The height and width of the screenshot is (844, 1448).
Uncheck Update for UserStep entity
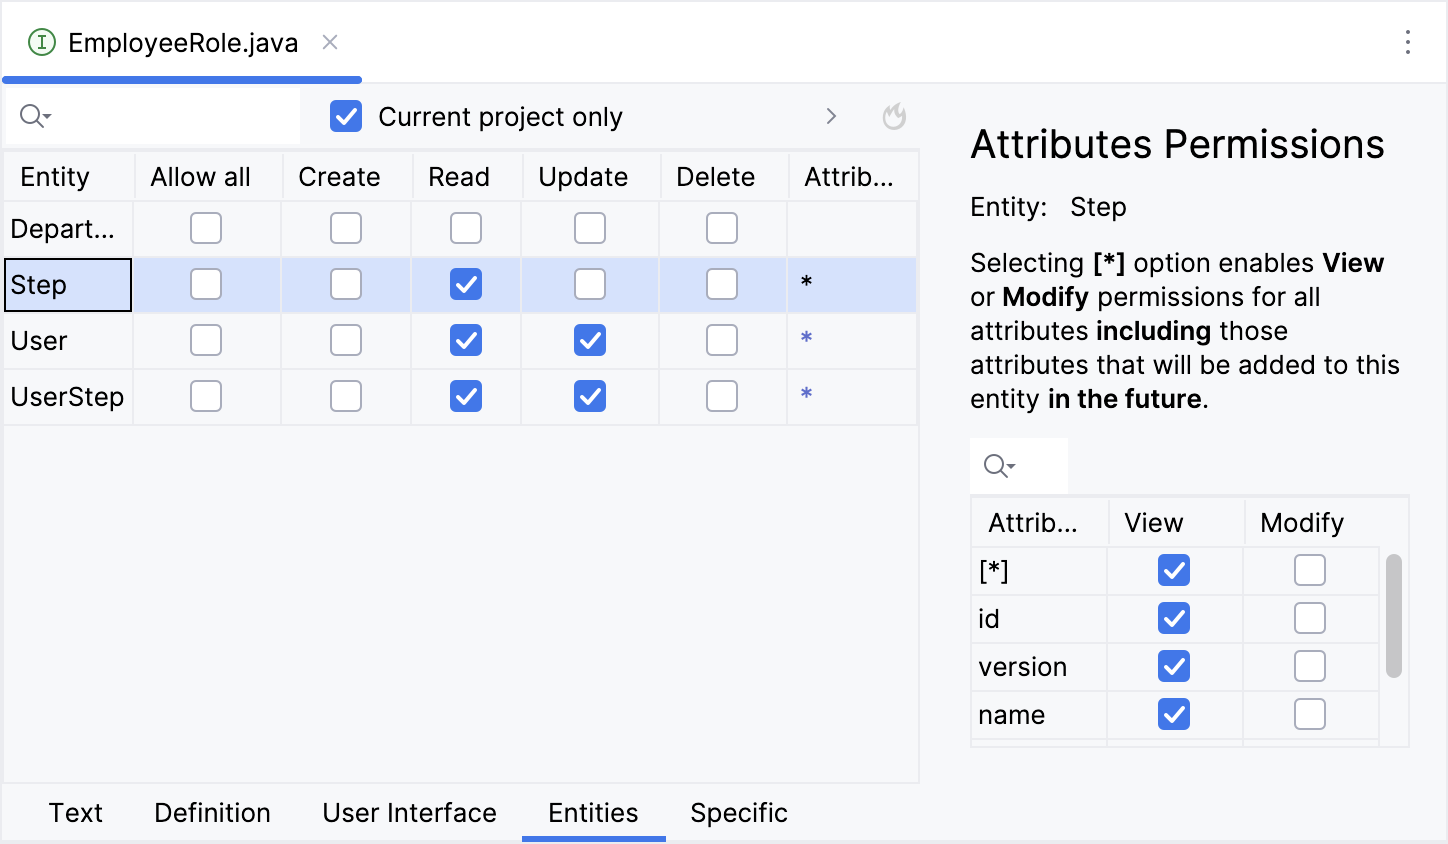click(590, 396)
